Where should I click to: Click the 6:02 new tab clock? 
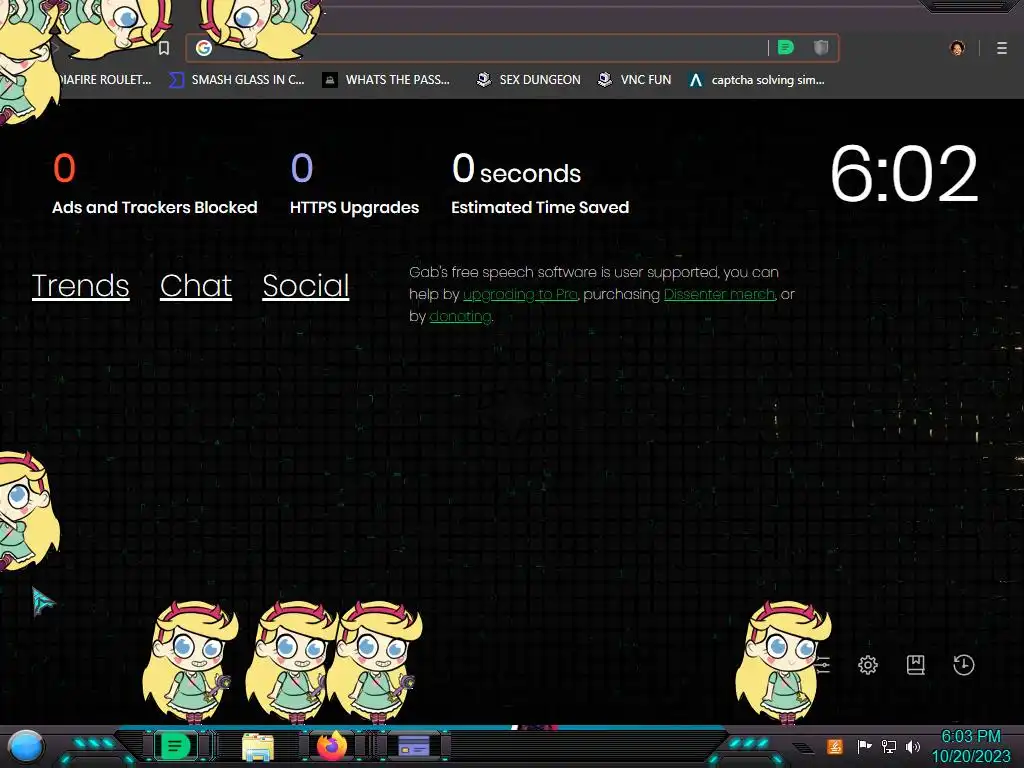904,174
